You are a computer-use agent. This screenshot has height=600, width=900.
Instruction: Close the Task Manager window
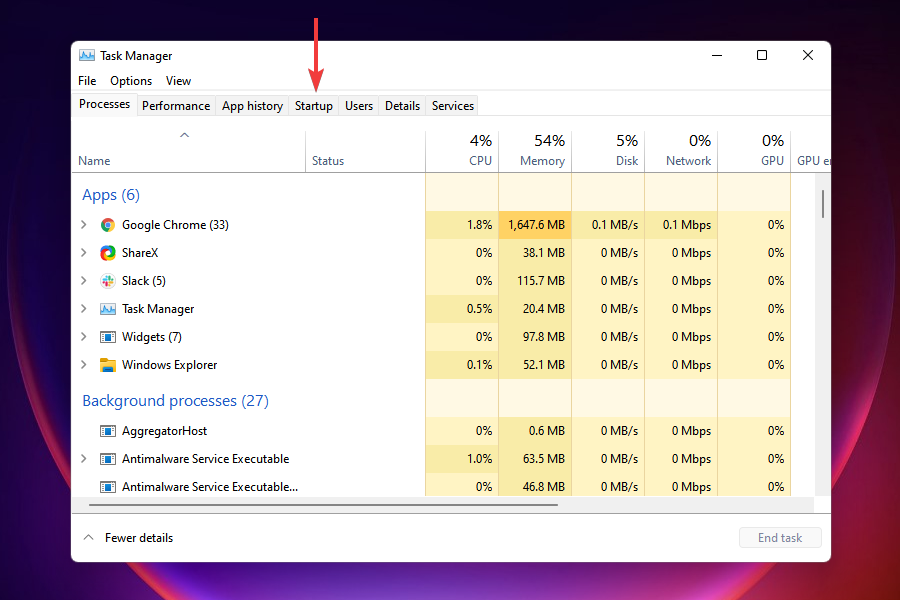point(808,55)
